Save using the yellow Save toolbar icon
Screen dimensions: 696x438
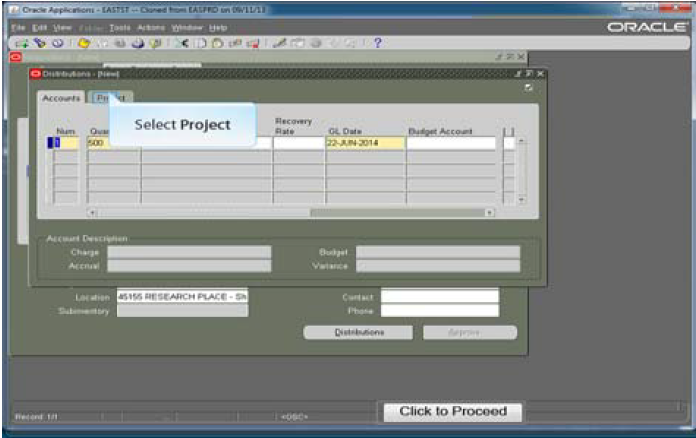click(84, 43)
